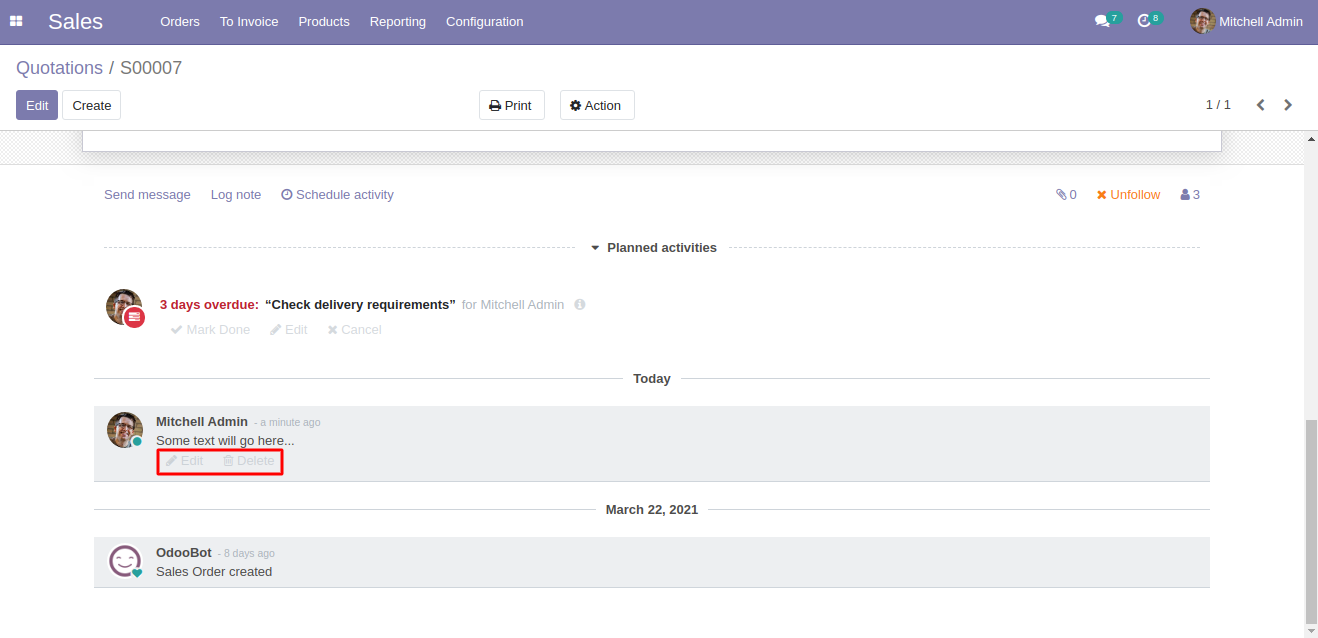Click the activity info icon
The height and width of the screenshot is (638, 1318).
(x=580, y=305)
